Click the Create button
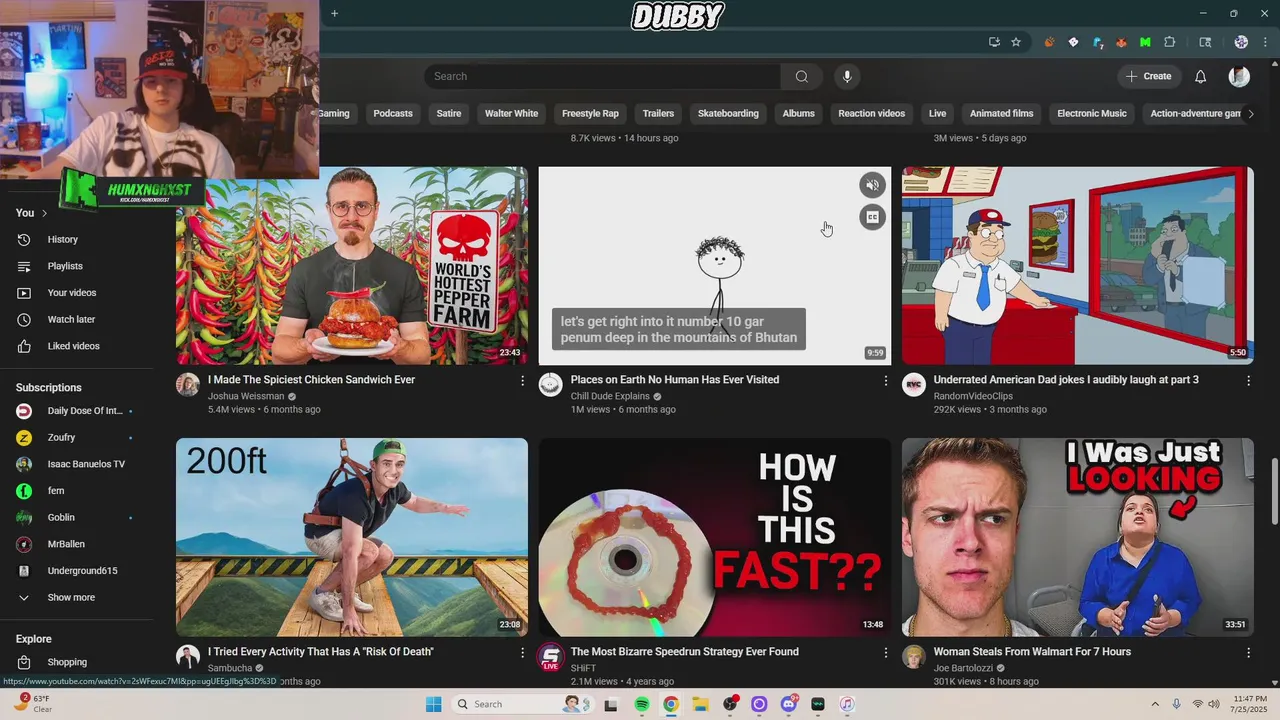This screenshot has height=720, width=1280. 1148,76
